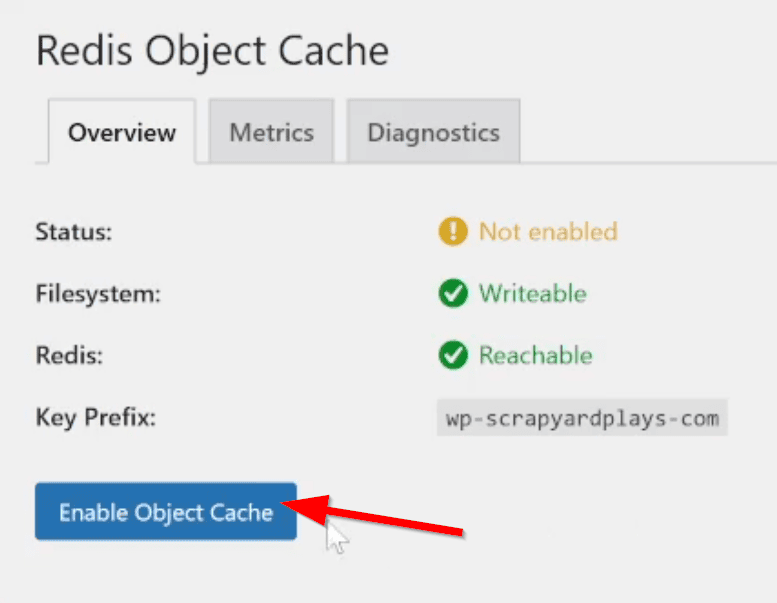Click the "Status:" row label

click(x=74, y=232)
